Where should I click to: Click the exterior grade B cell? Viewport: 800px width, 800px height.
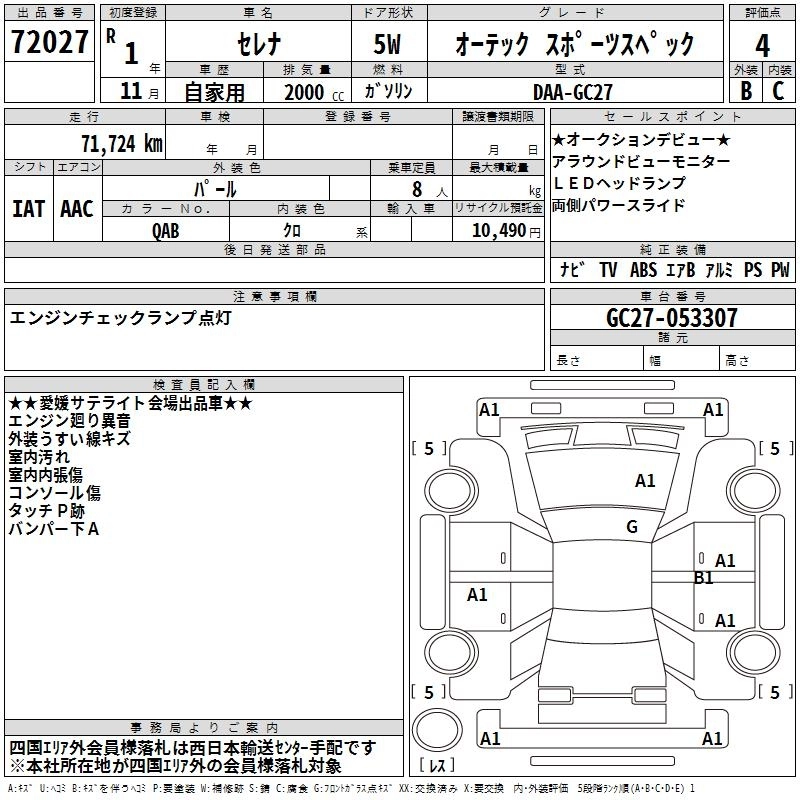tap(746, 91)
